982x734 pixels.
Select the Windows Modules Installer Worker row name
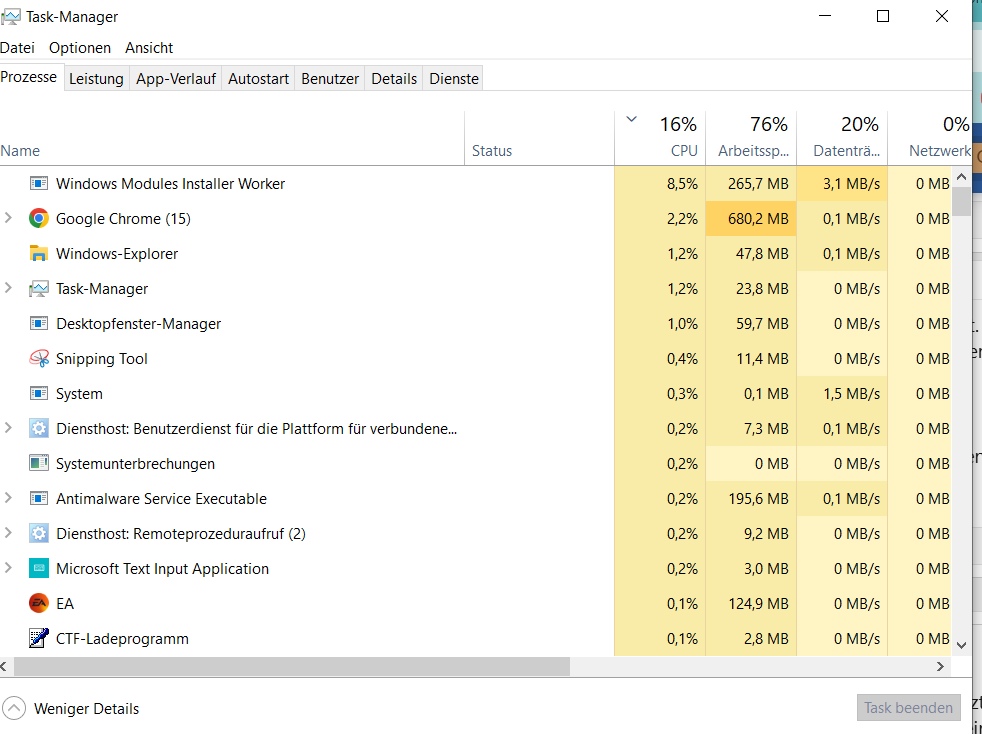tap(170, 184)
